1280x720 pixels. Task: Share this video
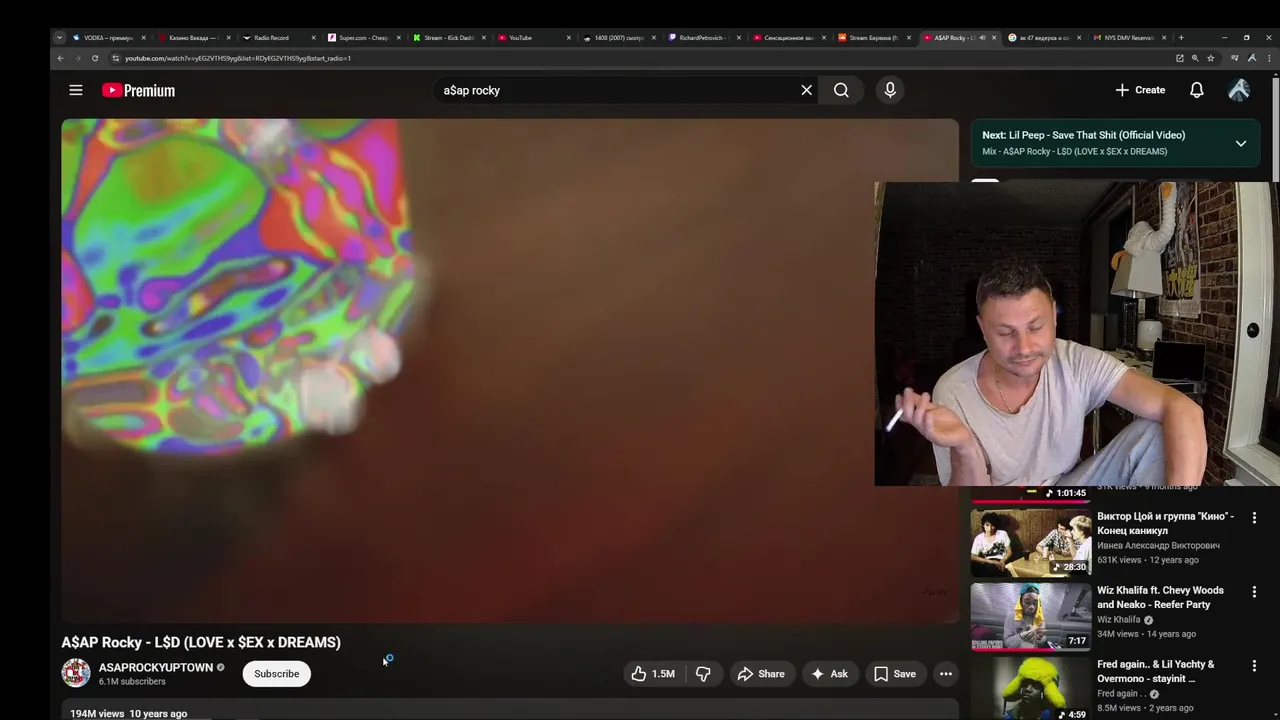click(x=761, y=674)
